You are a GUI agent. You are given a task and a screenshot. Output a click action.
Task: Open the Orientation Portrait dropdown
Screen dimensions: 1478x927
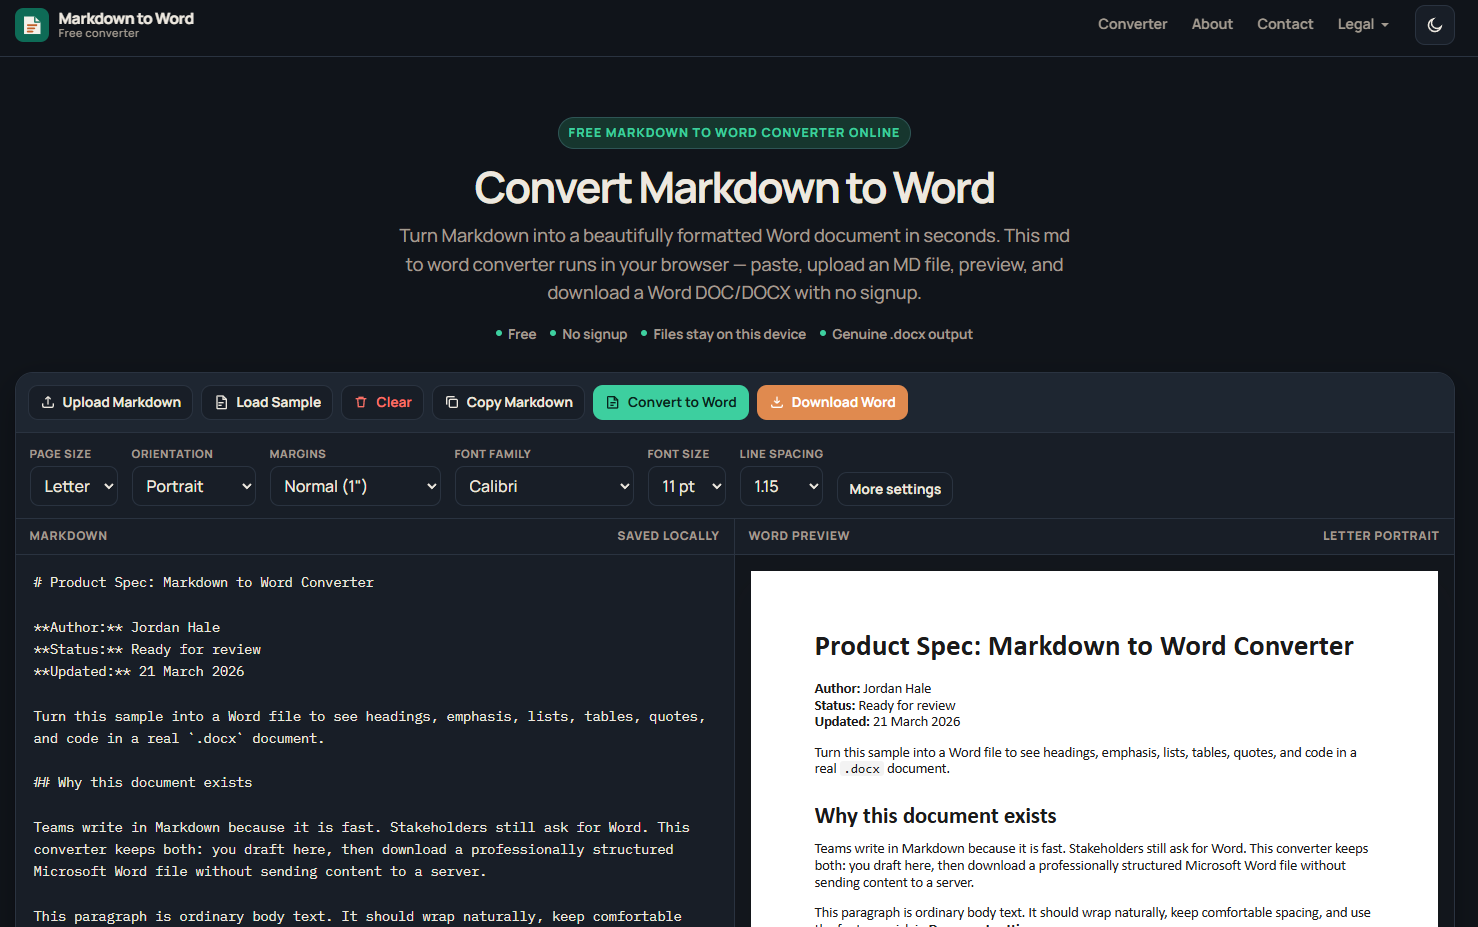coord(194,486)
